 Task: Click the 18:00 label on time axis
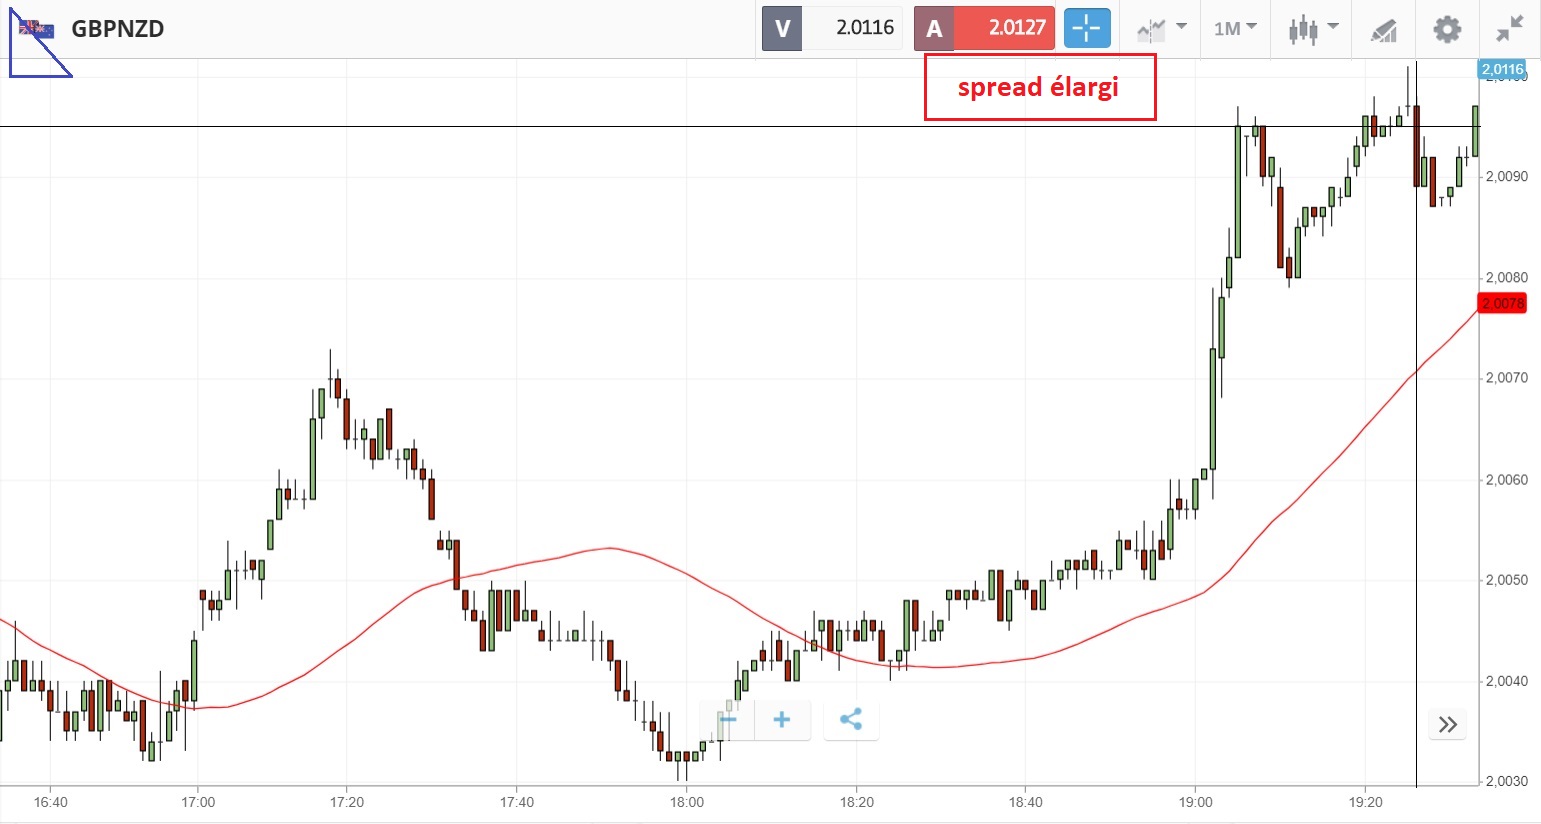click(x=687, y=802)
